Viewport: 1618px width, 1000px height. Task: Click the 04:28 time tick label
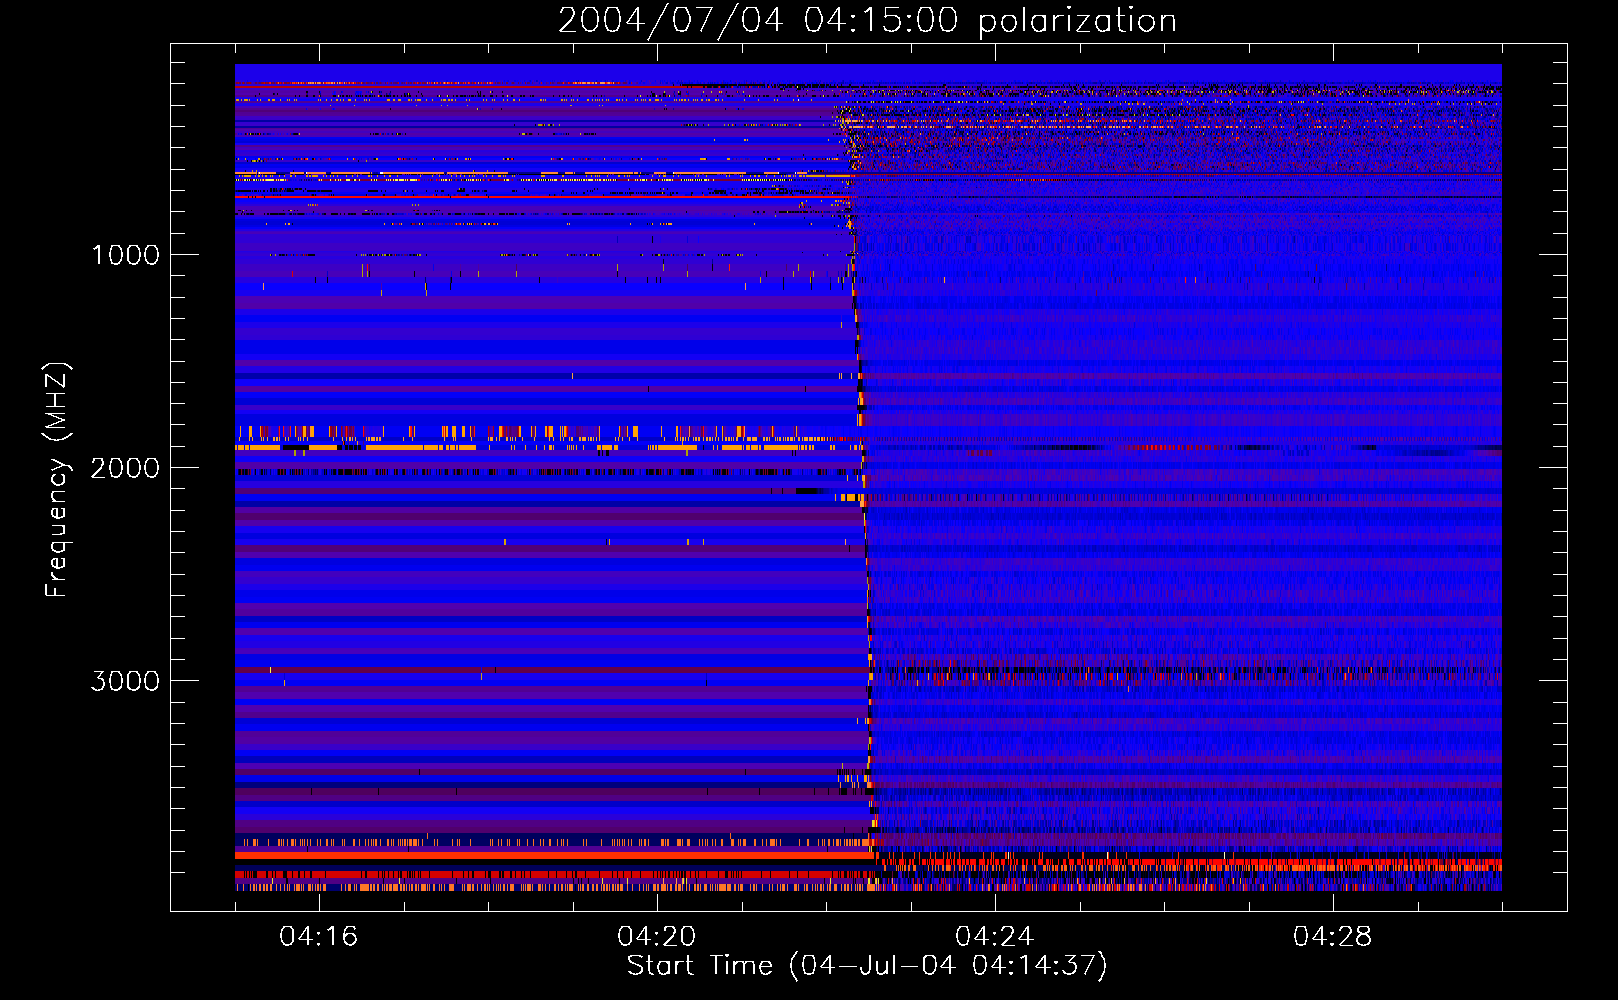(x=1333, y=937)
